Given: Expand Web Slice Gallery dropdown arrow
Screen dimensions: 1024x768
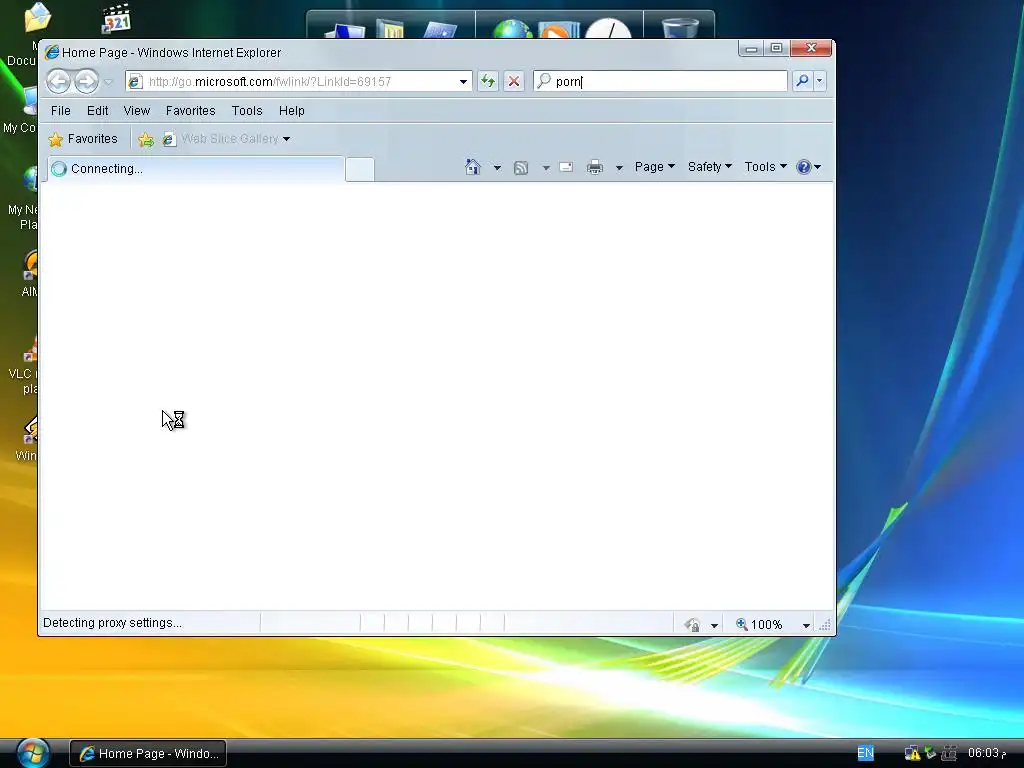Looking at the screenshot, I should coord(287,139).
